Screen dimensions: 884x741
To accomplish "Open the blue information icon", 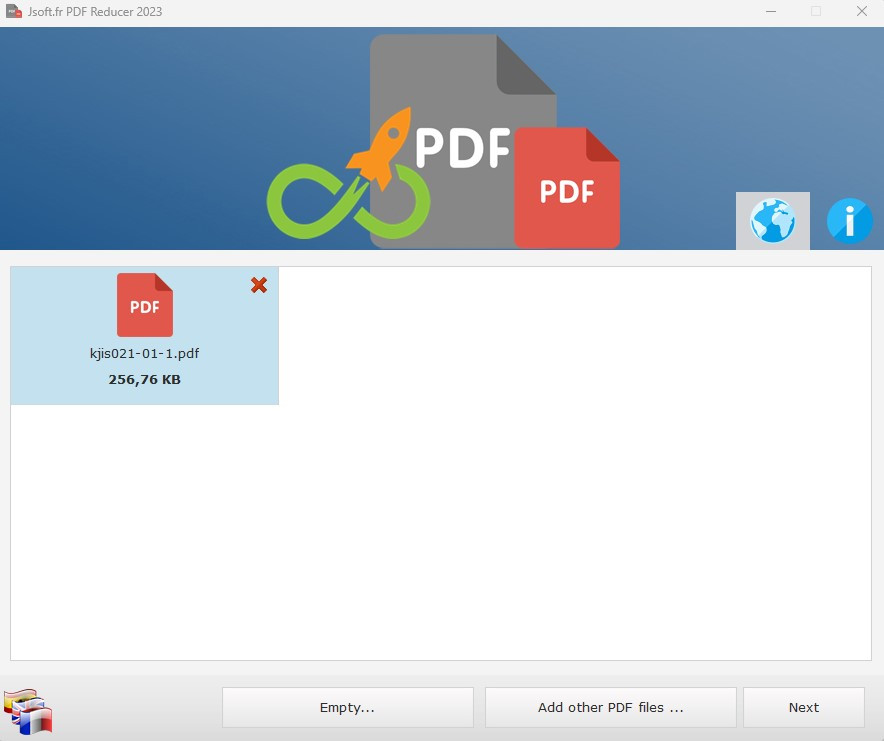I will click(x=850, y=220).
